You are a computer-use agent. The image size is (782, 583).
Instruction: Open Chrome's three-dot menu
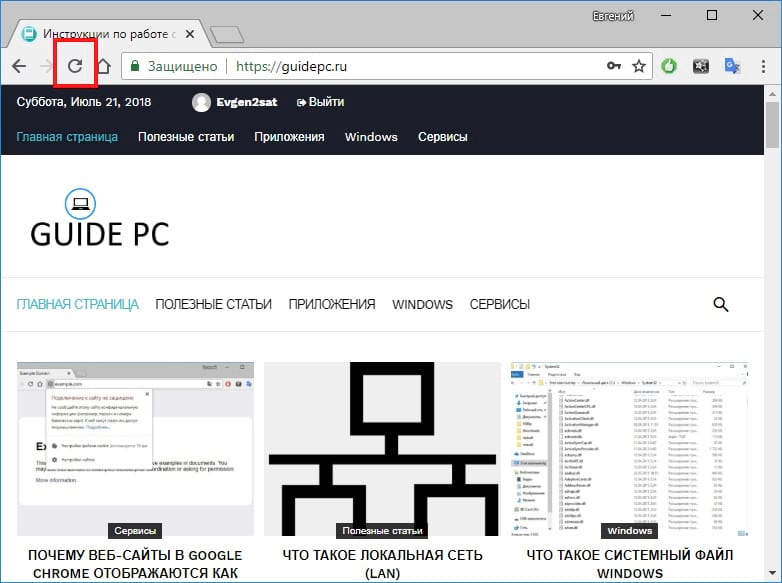(x=763, y=66)
